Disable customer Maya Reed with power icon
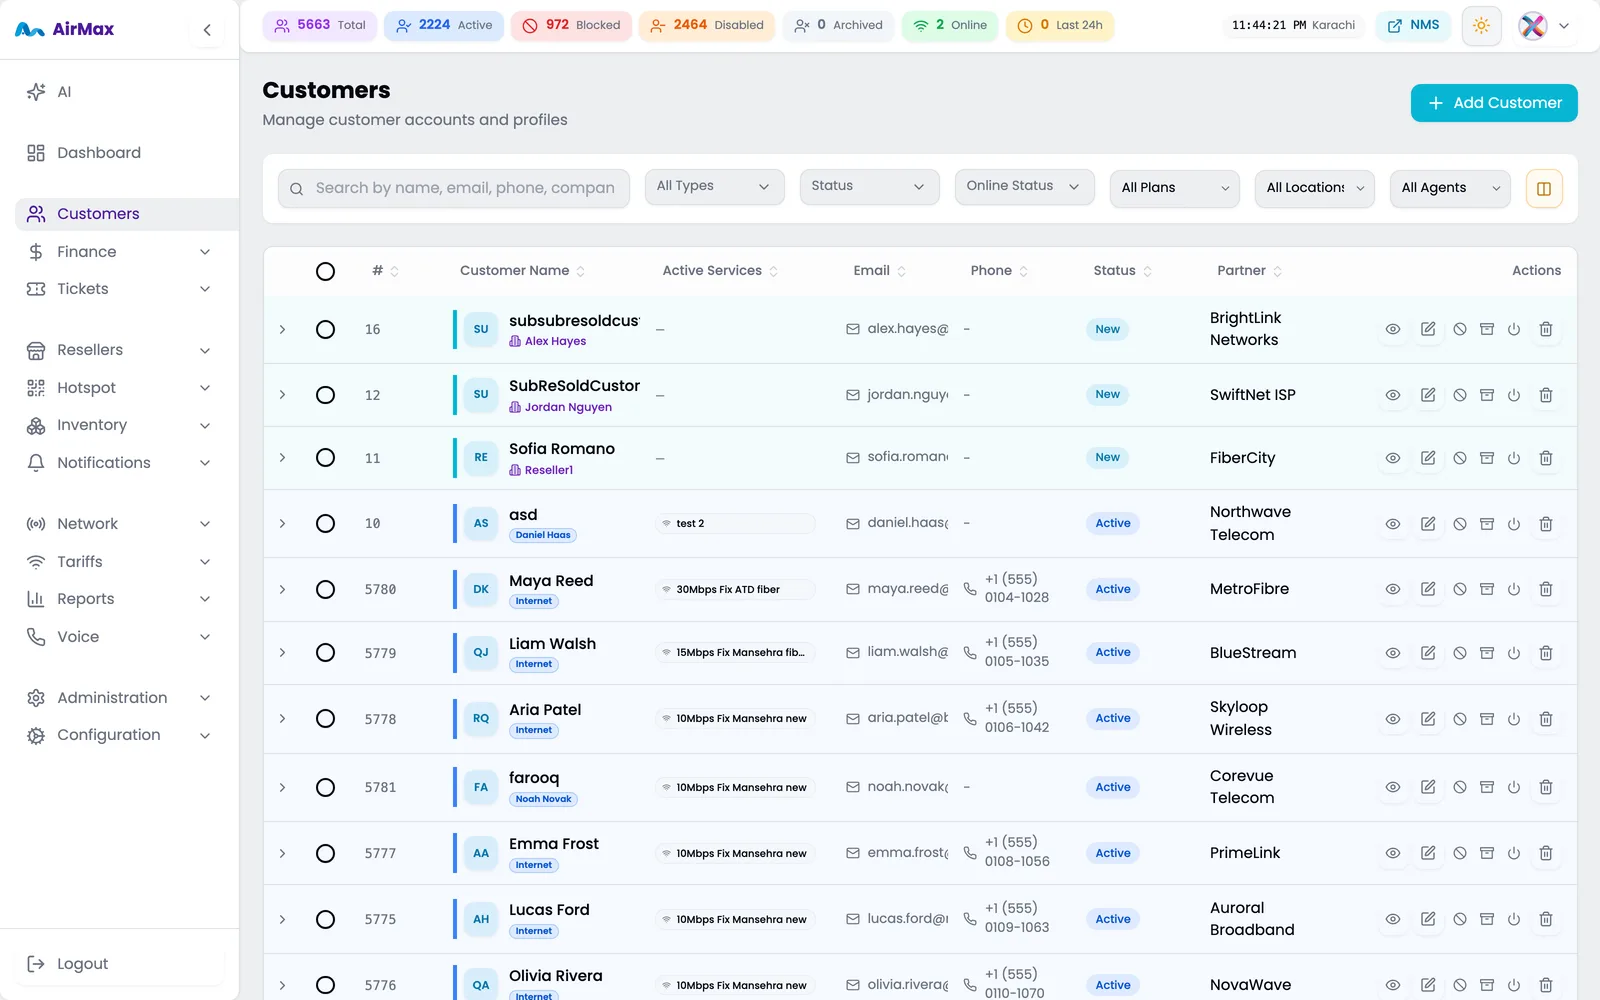 coord(1514,589)
